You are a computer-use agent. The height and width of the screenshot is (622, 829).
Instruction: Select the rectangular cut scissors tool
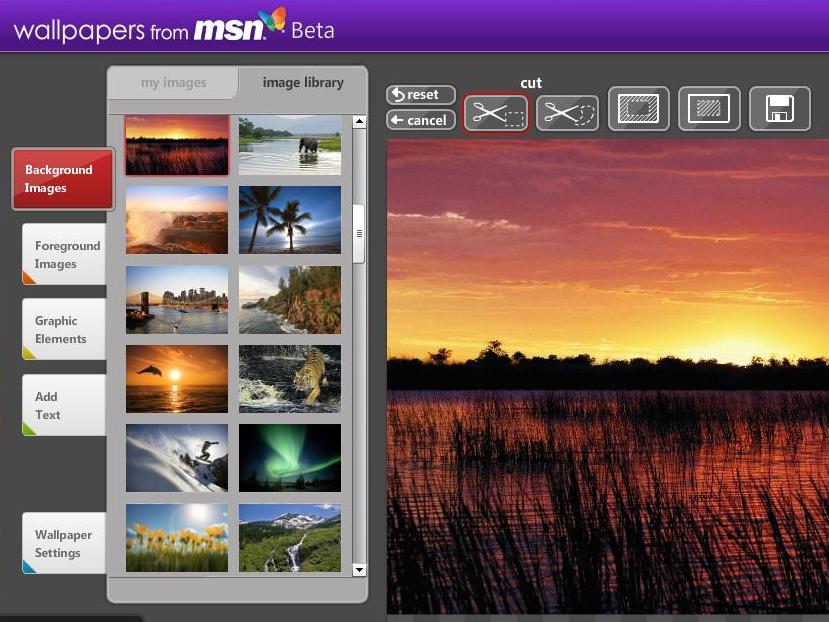(x=496, y=113)
